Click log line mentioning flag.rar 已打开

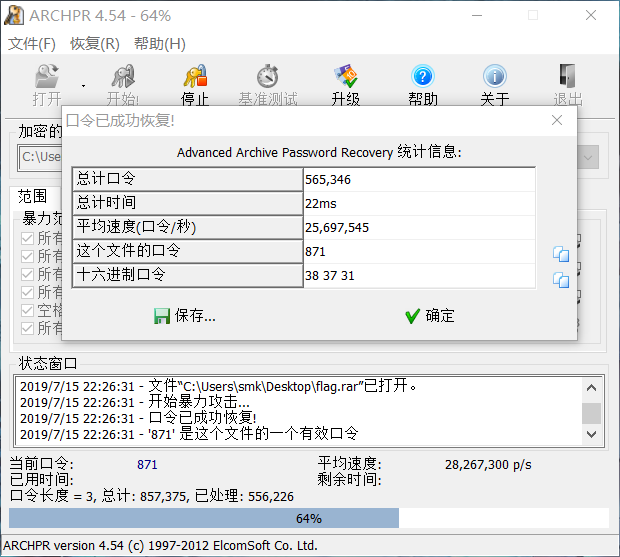[x=219, y=386]
